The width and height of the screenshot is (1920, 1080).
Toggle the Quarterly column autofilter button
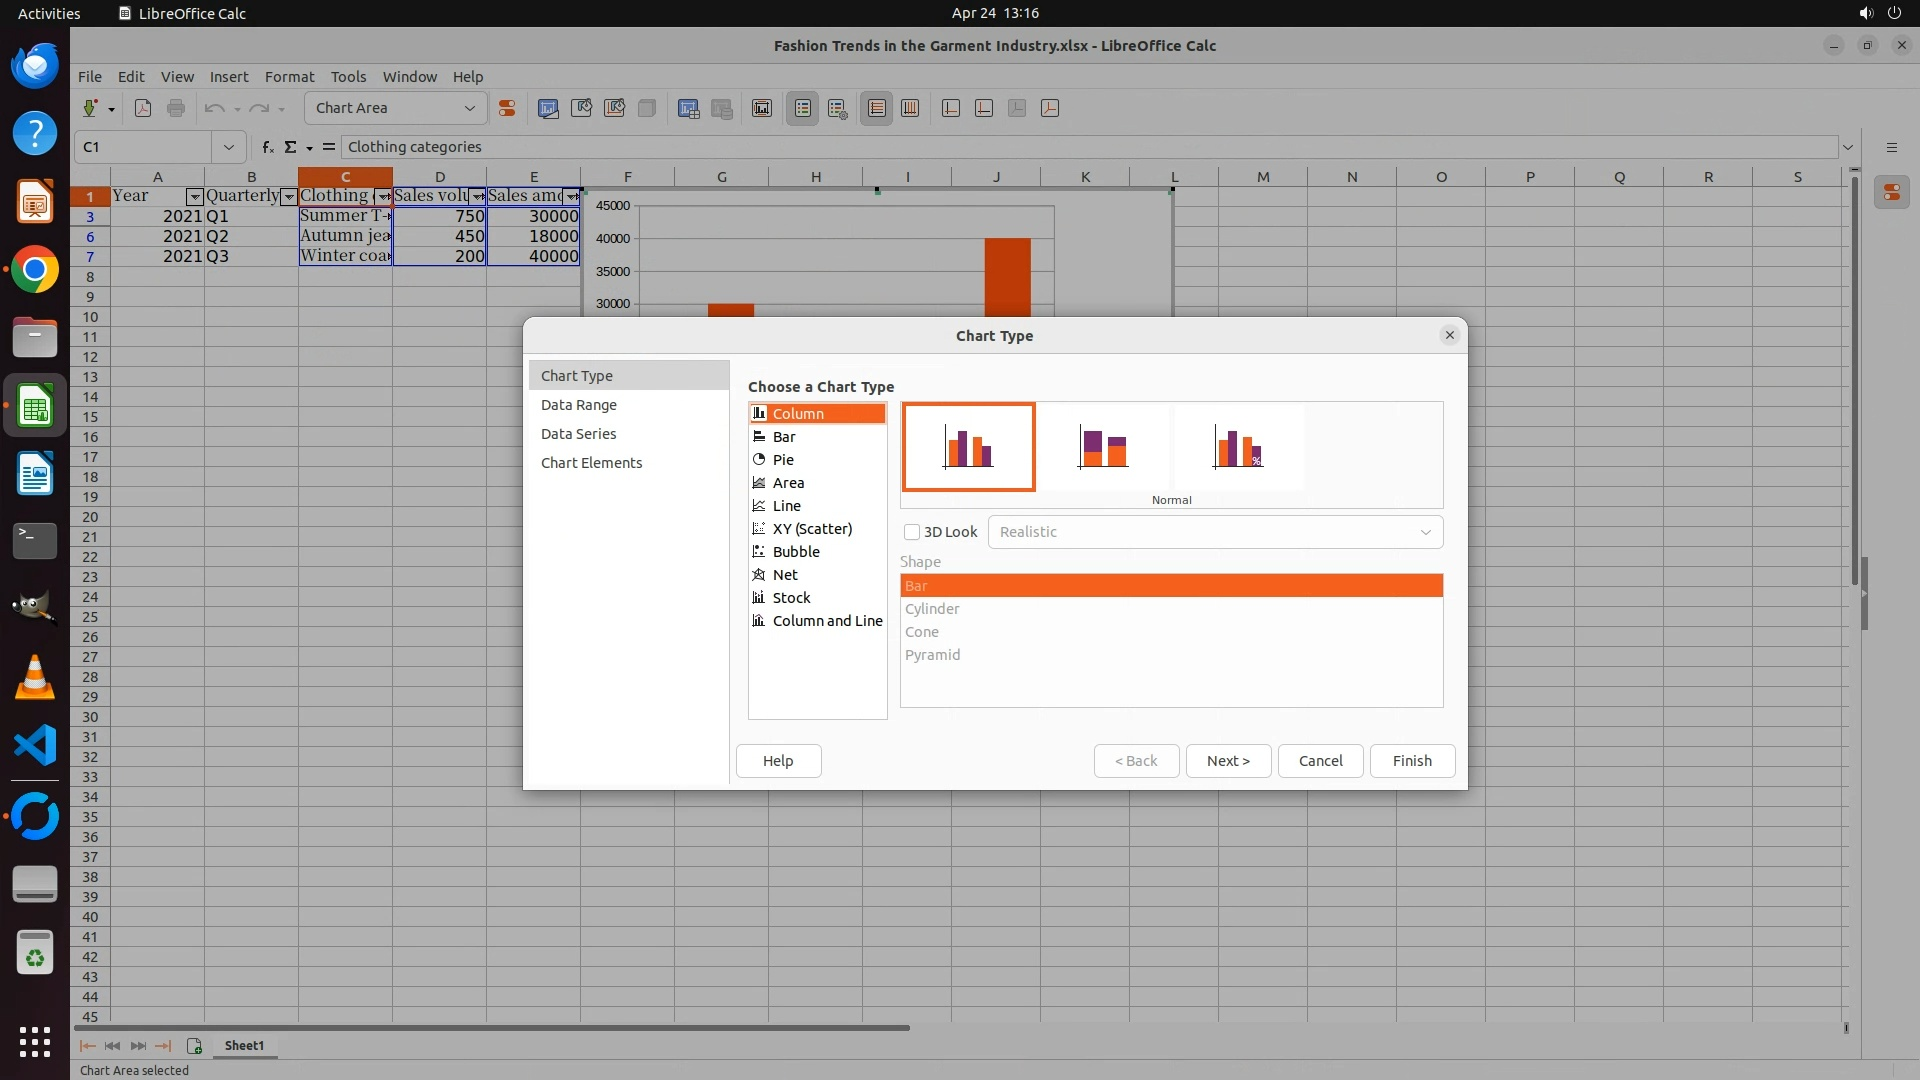coord(289,197)
